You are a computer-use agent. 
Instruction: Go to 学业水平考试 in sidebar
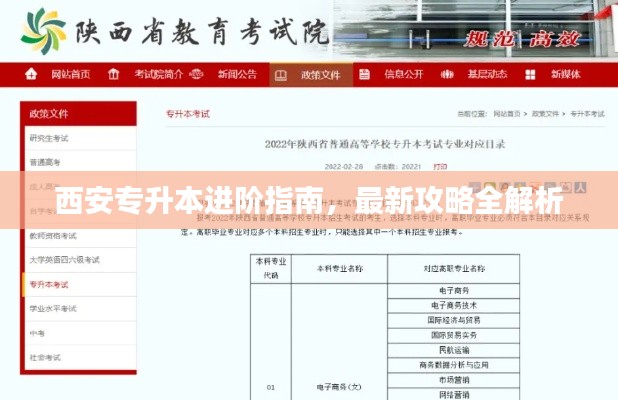(x=52, y=309)
